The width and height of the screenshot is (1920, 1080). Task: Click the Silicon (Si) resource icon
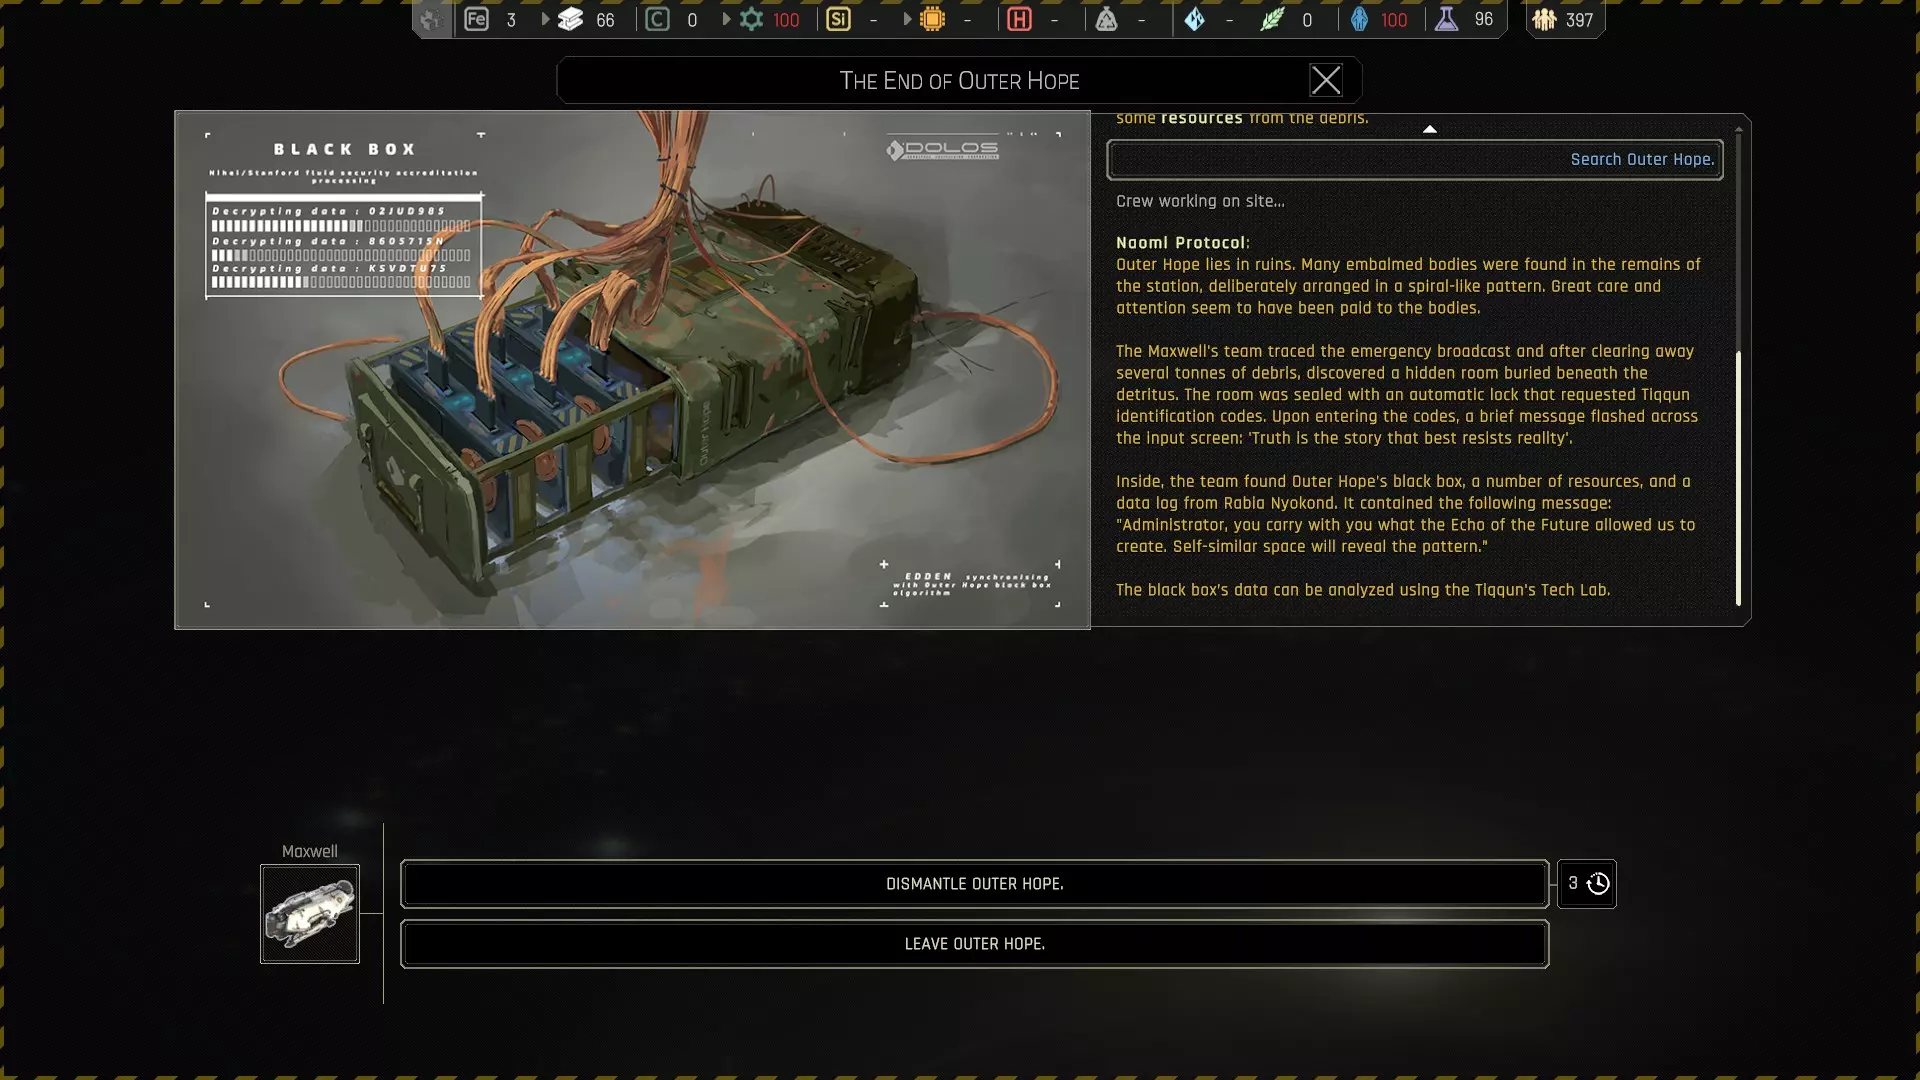pyautogui.click(x=838, y=19)
